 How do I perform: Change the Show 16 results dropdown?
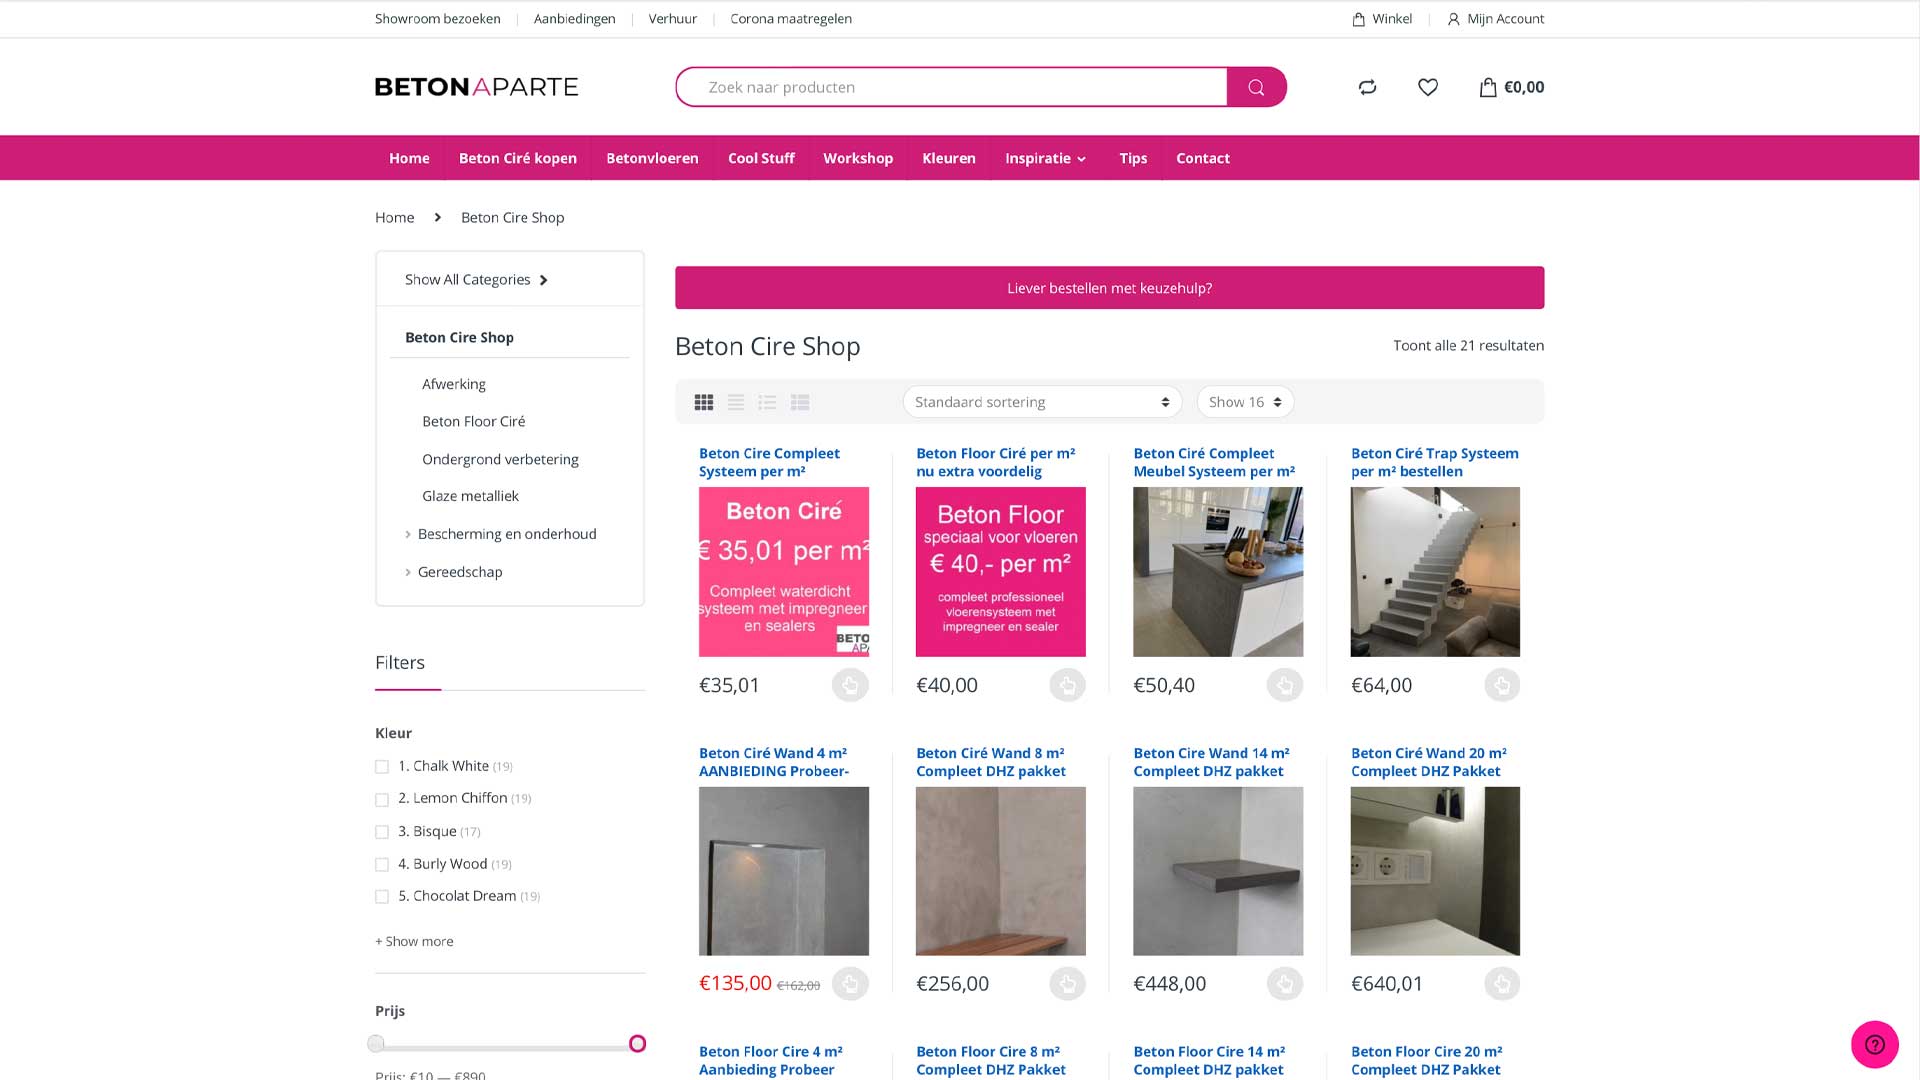click(1244, 401)
